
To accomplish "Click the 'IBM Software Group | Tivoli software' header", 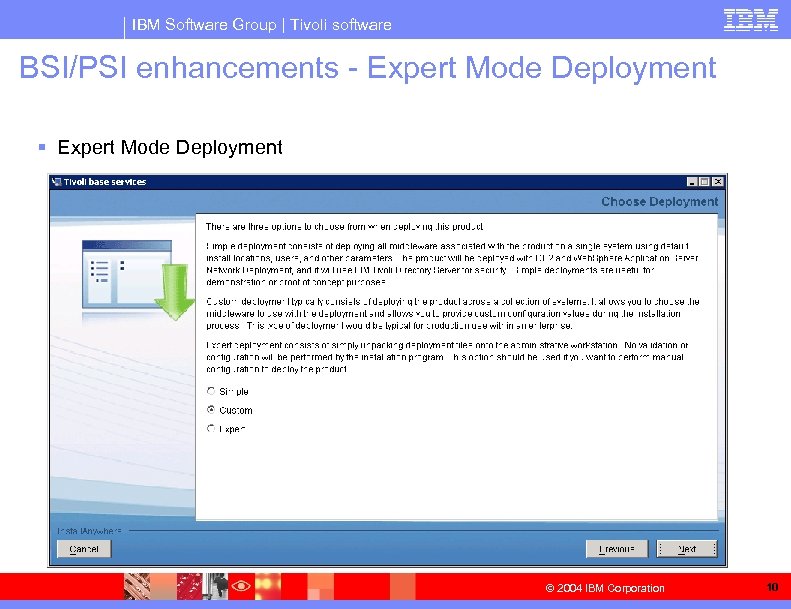I will tap(261, 24).
